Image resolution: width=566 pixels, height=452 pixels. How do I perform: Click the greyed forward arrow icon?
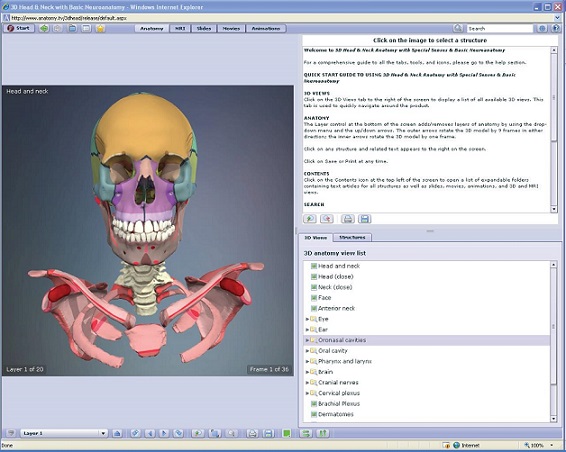(x=58, y=28)
